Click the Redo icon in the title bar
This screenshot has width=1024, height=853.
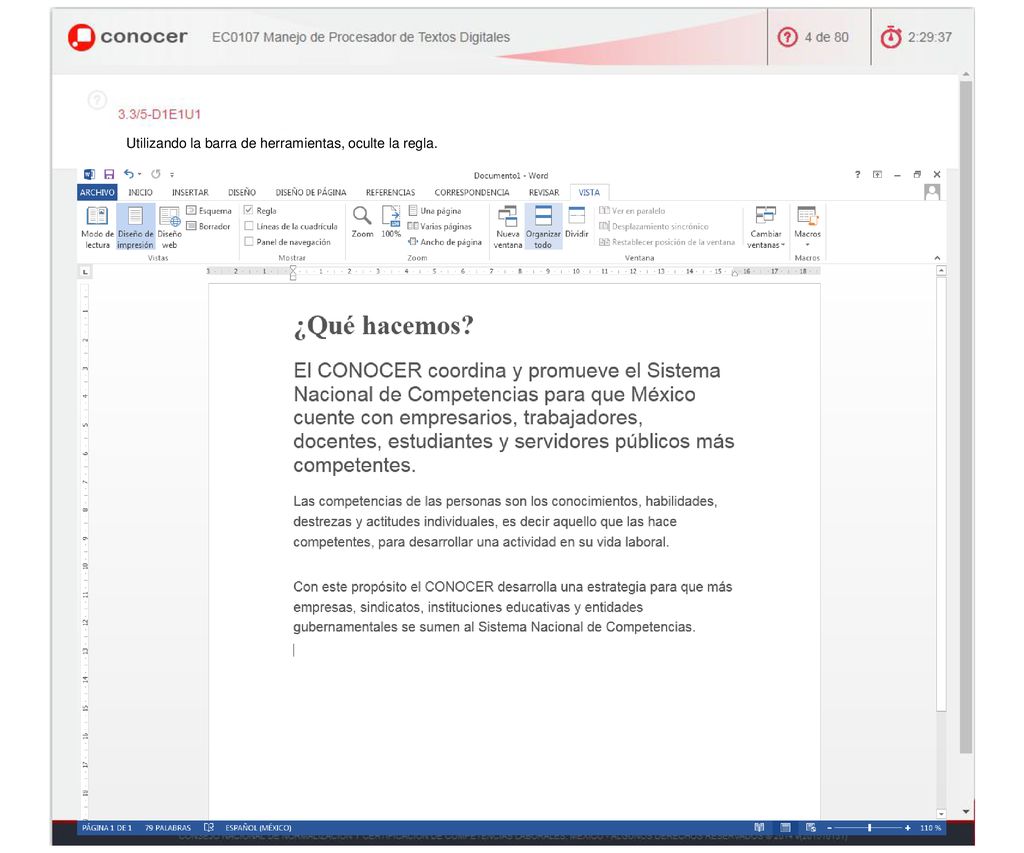click(x=155, y=174)
